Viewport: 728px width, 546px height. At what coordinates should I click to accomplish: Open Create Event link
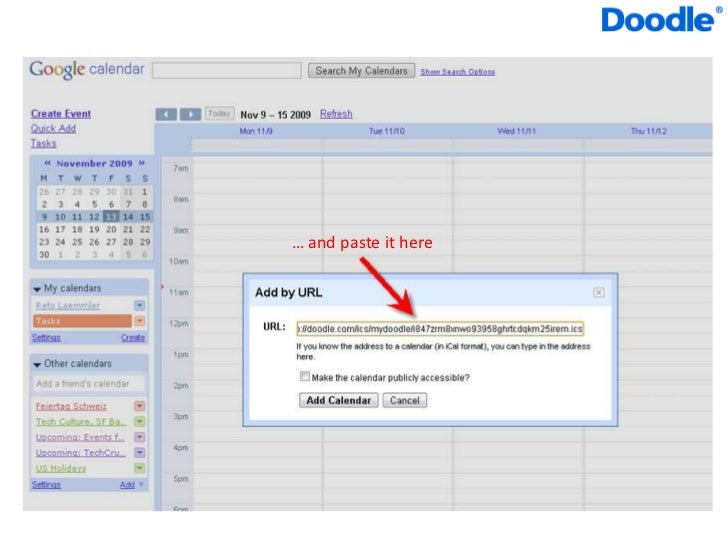[61, 114]
